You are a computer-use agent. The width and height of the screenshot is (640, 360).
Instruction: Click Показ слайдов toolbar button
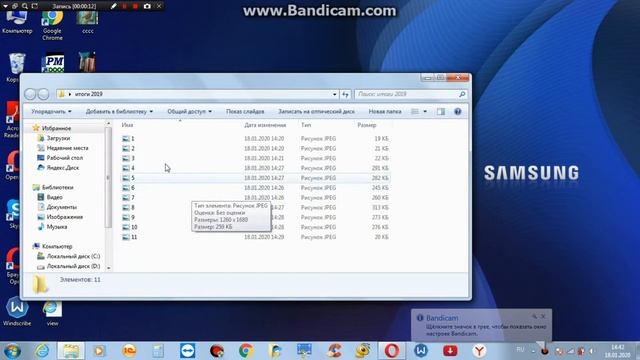pyautogui.click(x=245, y=111)
